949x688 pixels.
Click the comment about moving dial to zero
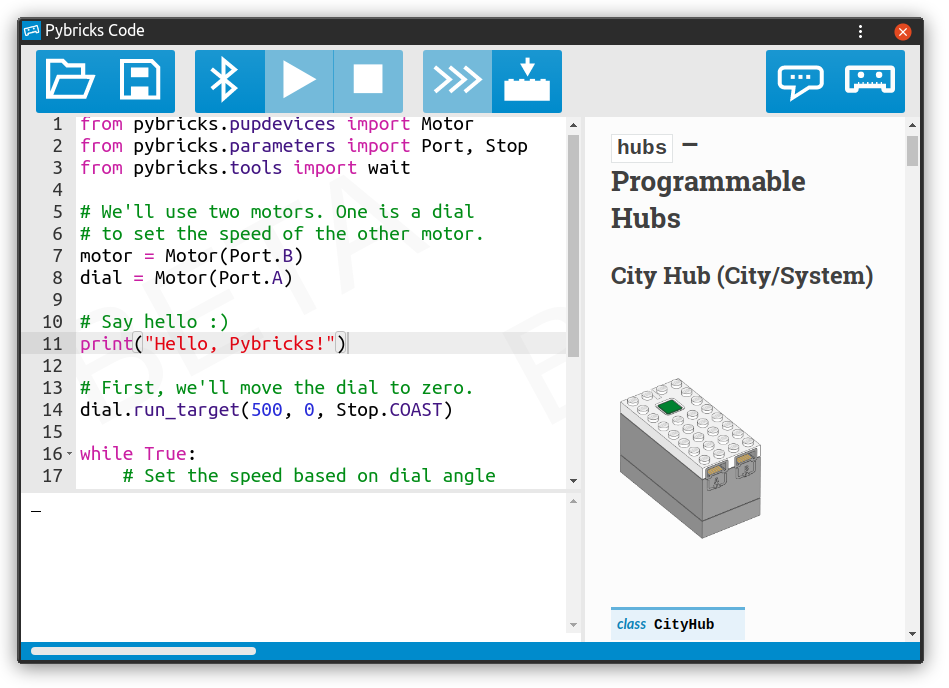click(276, 388)
